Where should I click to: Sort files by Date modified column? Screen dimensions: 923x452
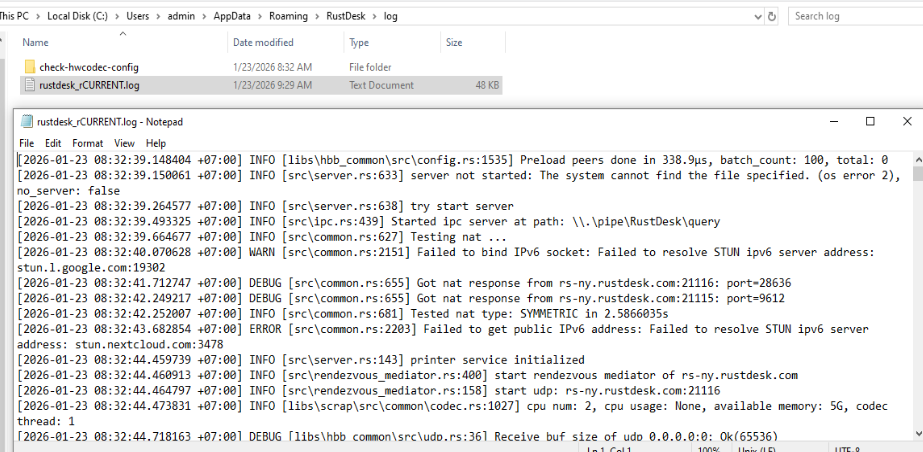(263, 42)
